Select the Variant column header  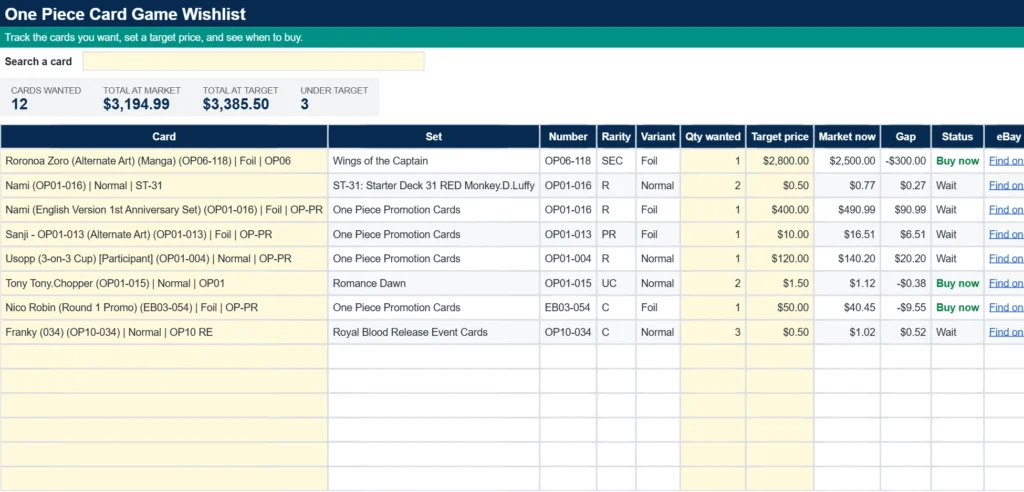(x=658, y=137)
